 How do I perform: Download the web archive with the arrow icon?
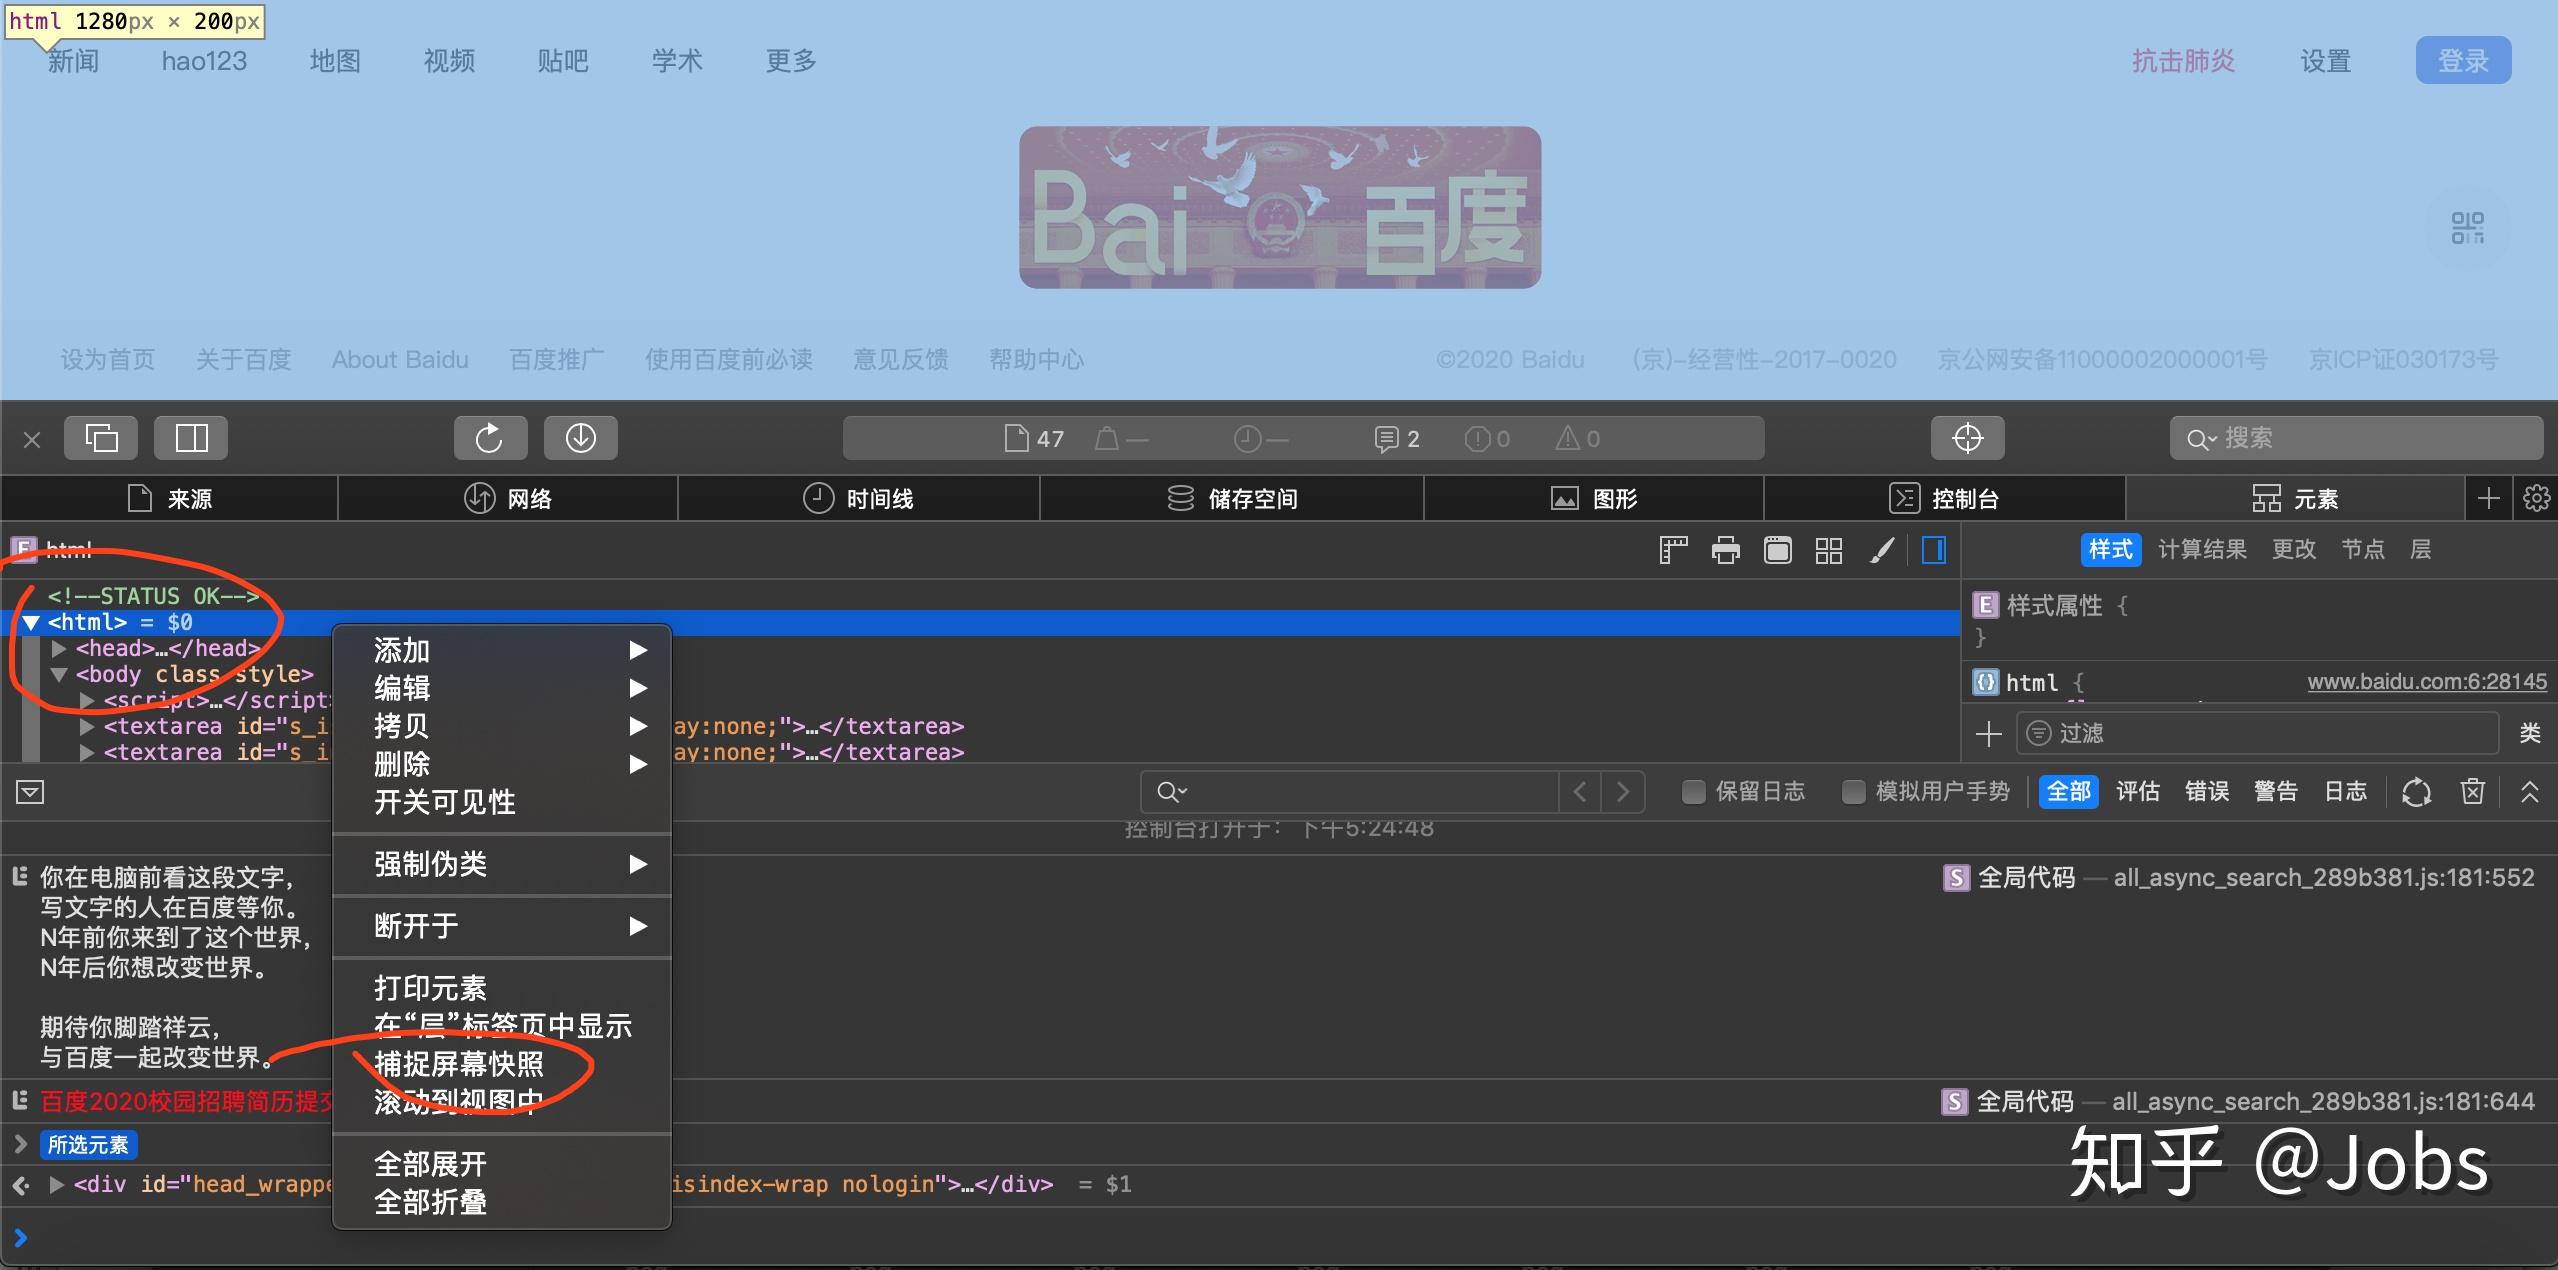(580, 438)
